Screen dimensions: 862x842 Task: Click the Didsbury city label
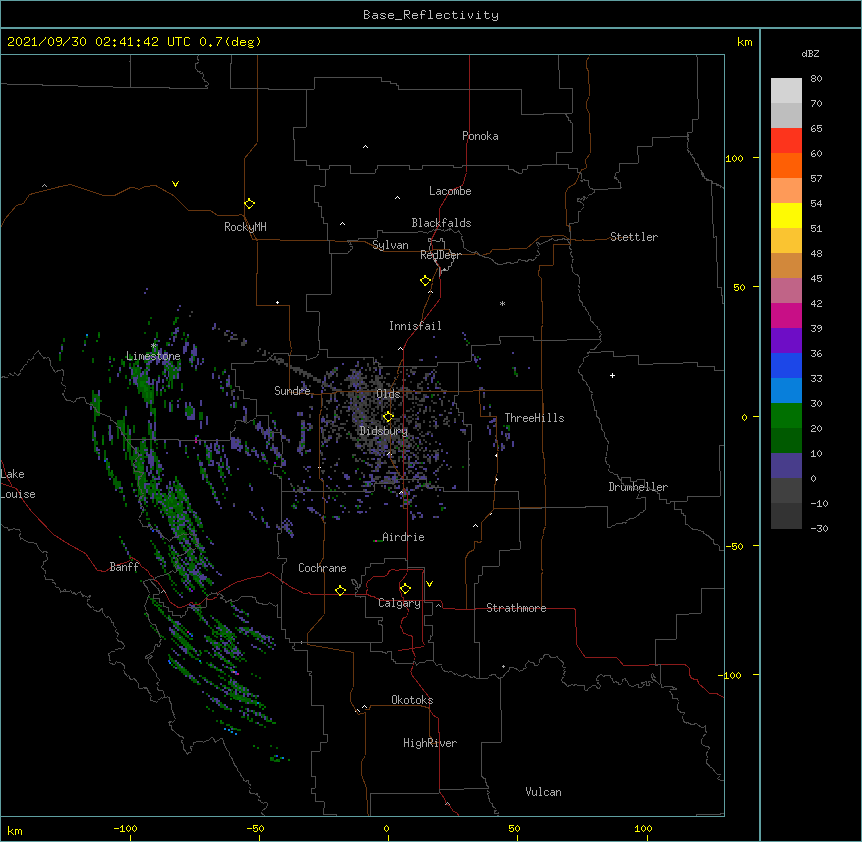pyautogui.click(x=383, y=431)
